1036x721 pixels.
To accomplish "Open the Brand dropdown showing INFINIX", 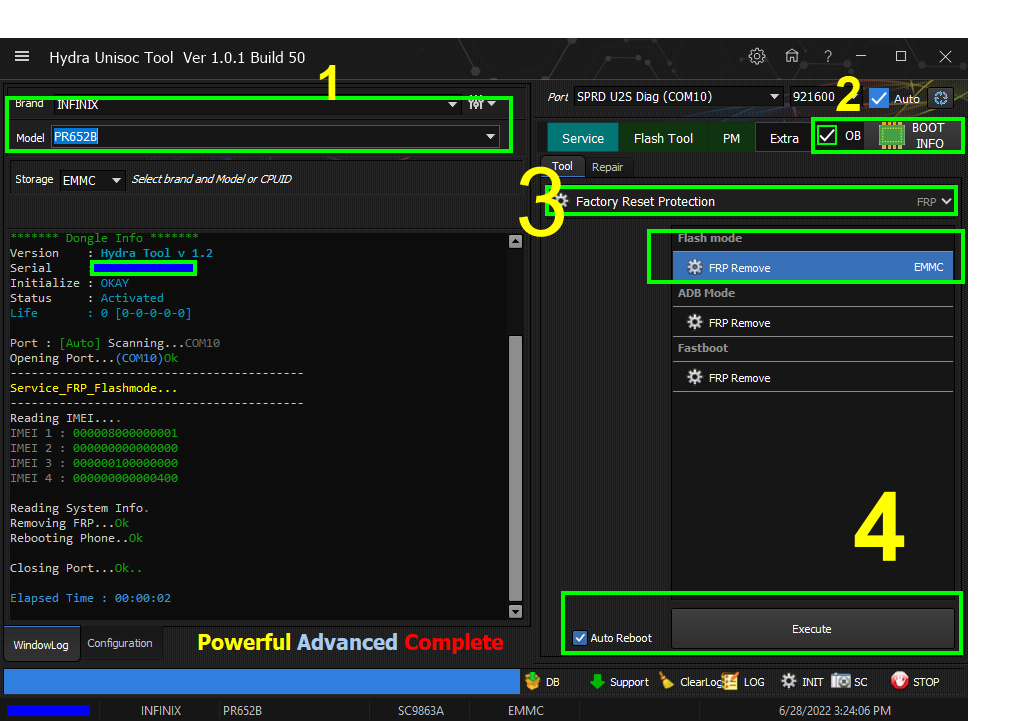I will point(256,104).
